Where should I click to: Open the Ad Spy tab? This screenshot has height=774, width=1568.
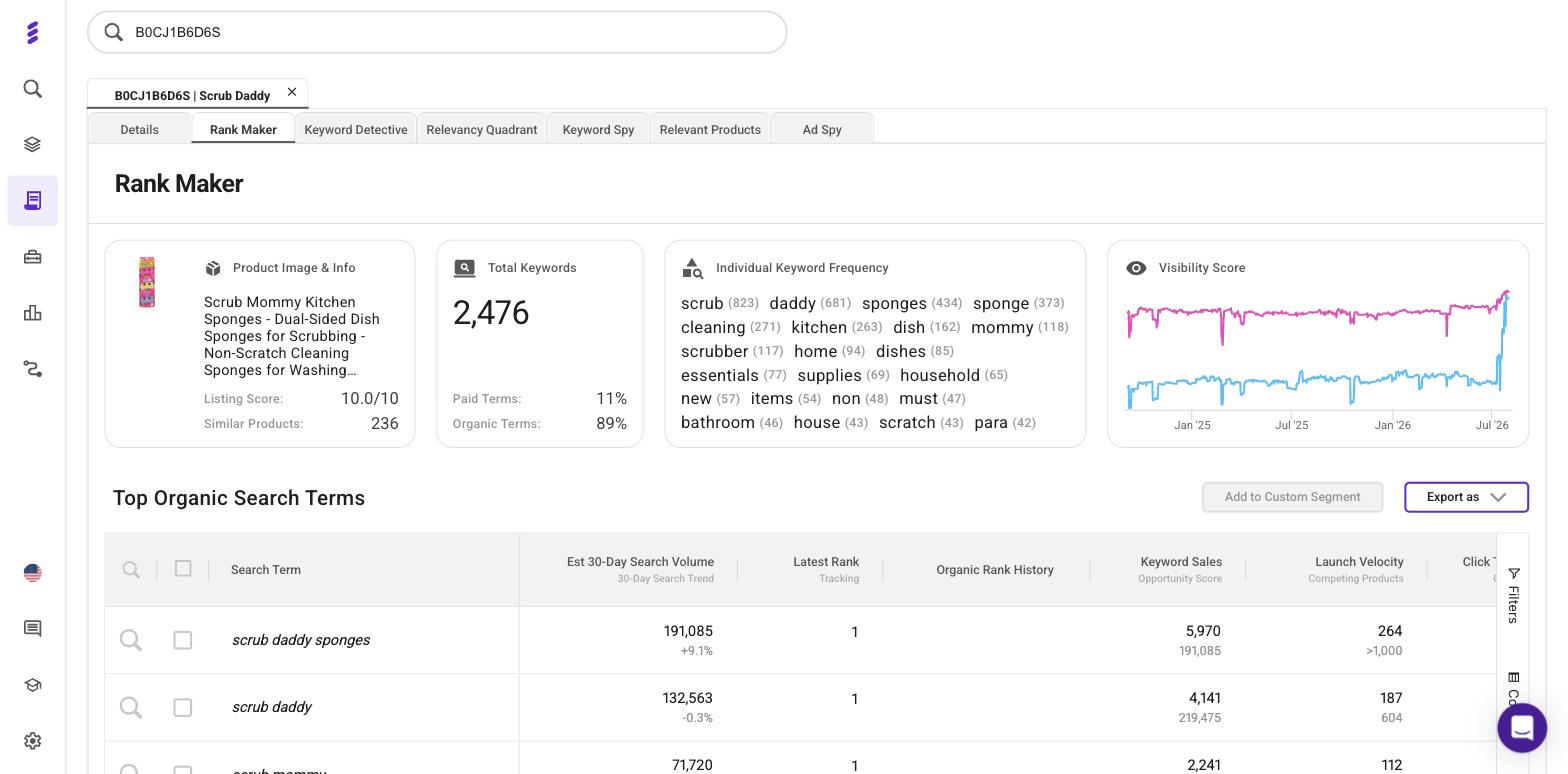822,129
